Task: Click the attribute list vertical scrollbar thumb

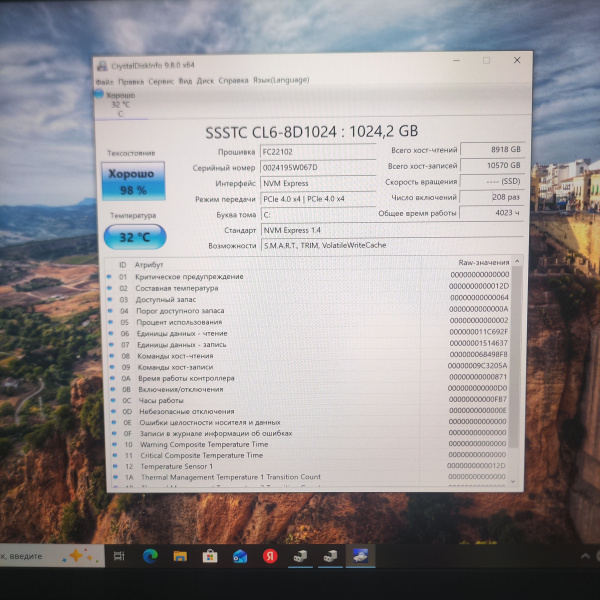Action: [x=516, y=357]
